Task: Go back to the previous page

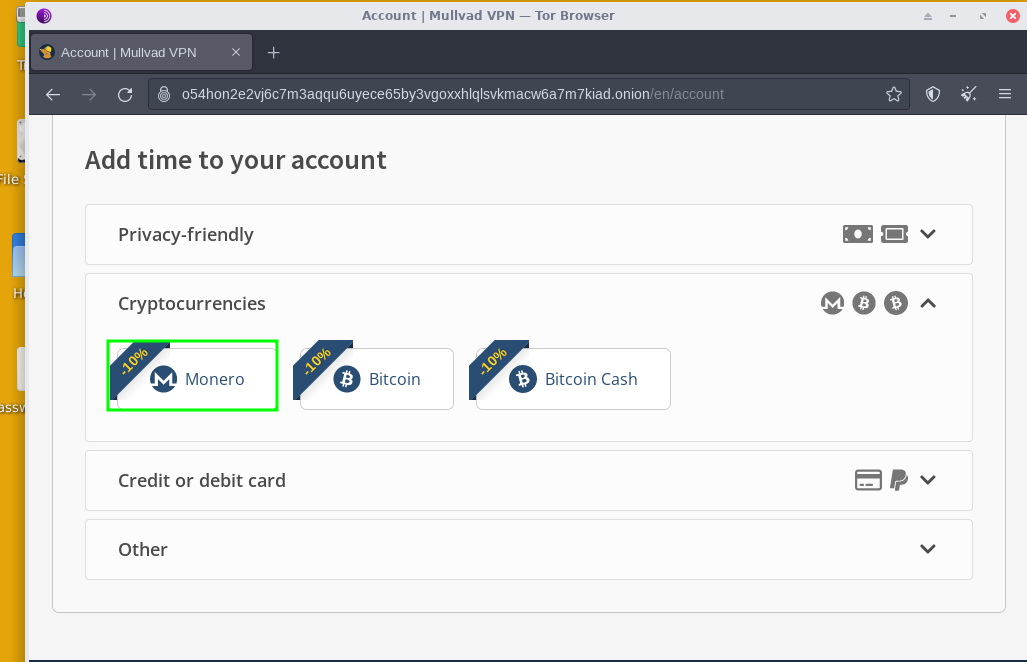Action: (53, 95)
